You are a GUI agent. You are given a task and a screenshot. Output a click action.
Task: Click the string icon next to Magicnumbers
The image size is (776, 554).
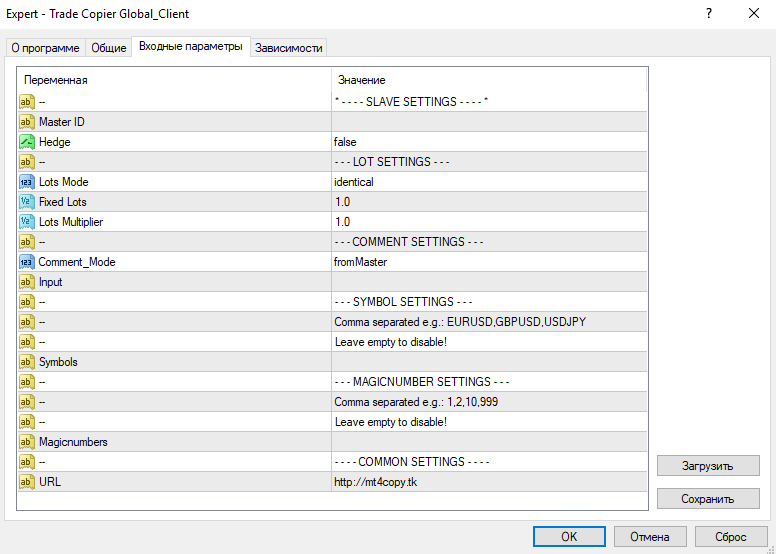pos(27,442)
